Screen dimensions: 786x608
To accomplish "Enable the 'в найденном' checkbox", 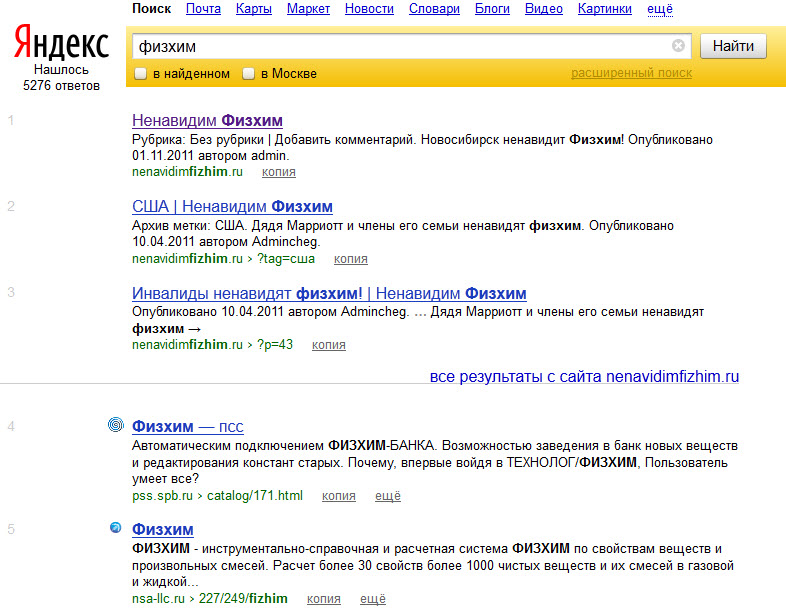I will (140, 74).
